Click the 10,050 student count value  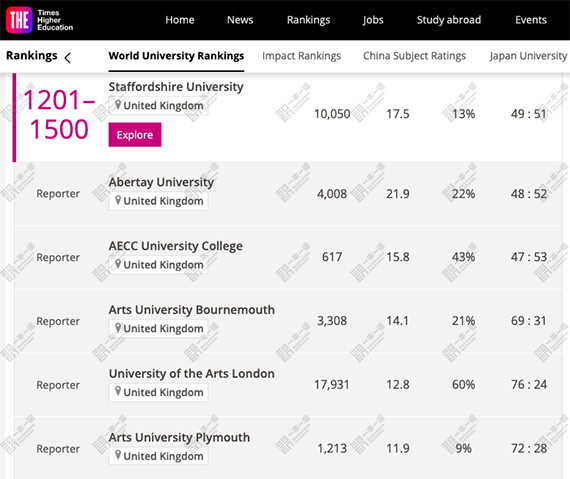332,114
